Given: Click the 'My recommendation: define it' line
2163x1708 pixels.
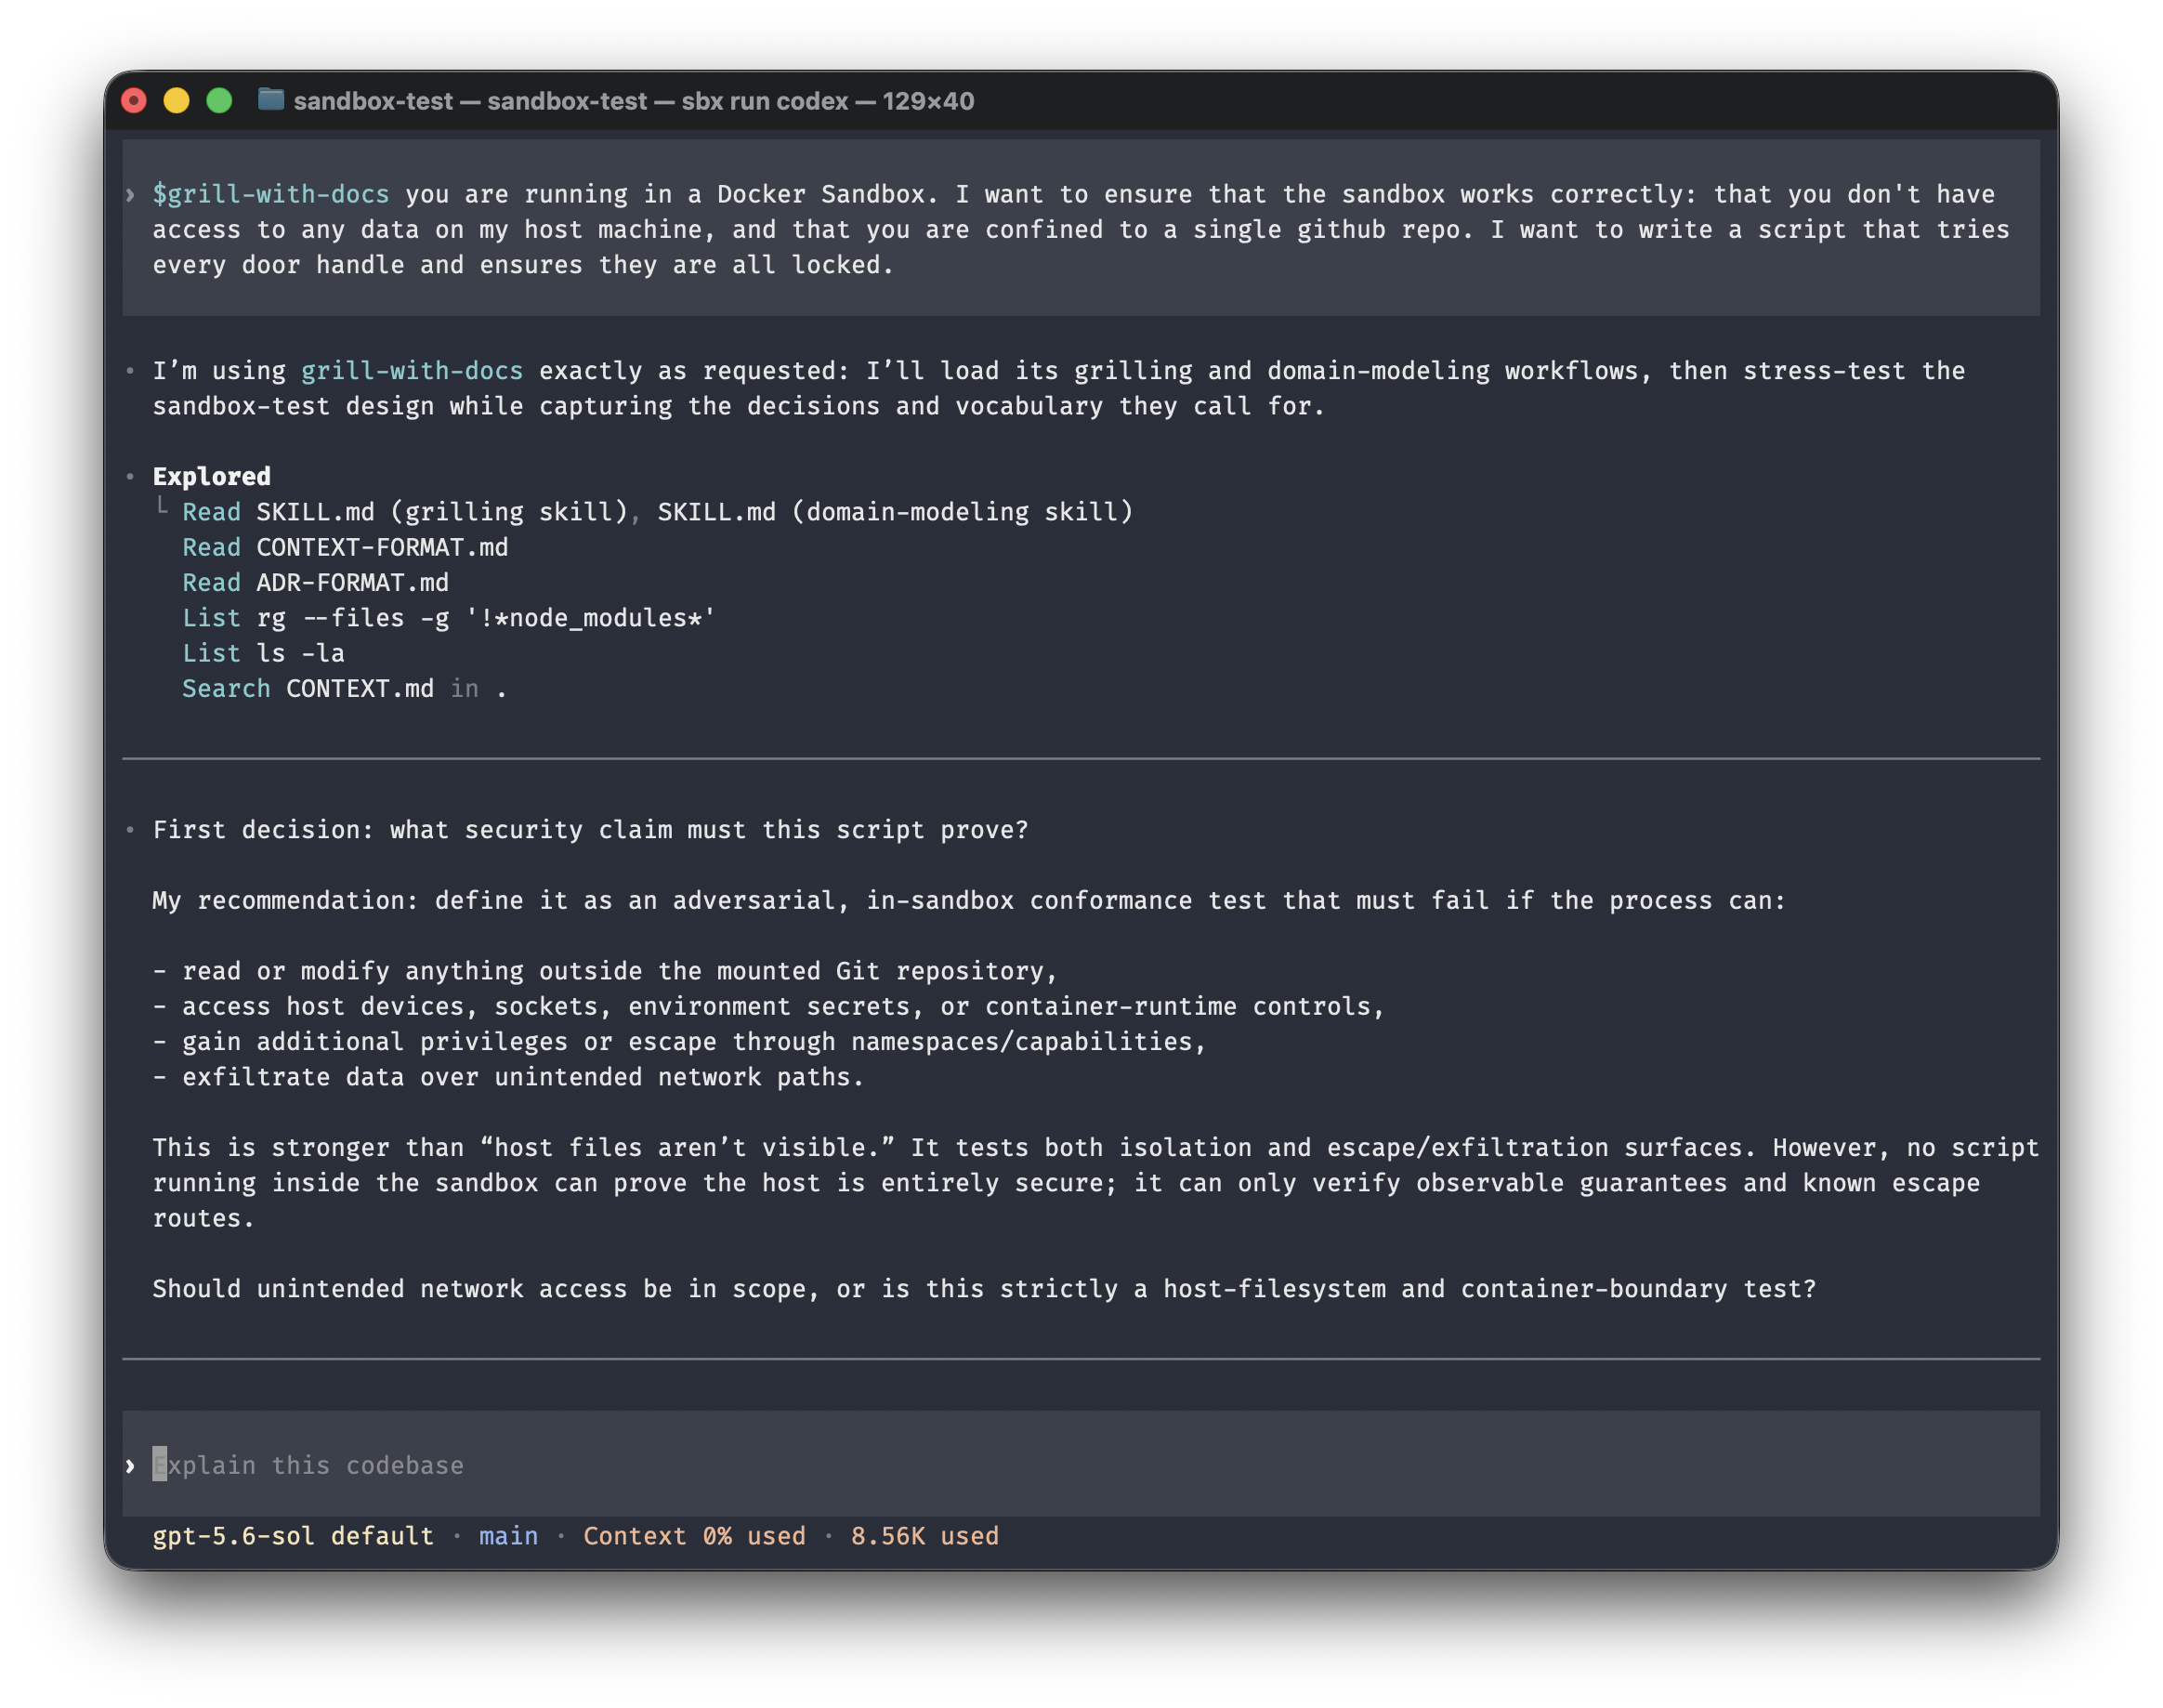Looking at the screenshot, I should tap(969, 900).
